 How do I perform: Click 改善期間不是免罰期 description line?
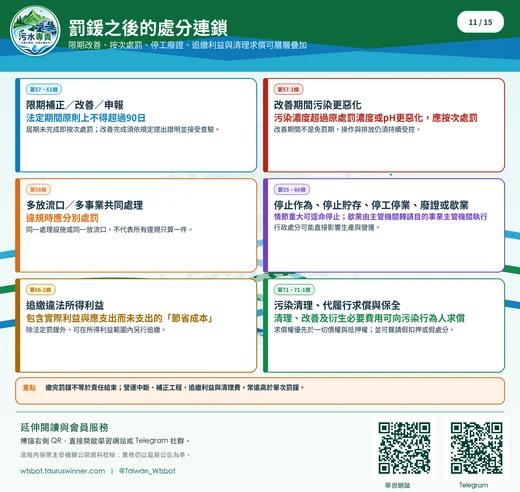click(347, 129)
